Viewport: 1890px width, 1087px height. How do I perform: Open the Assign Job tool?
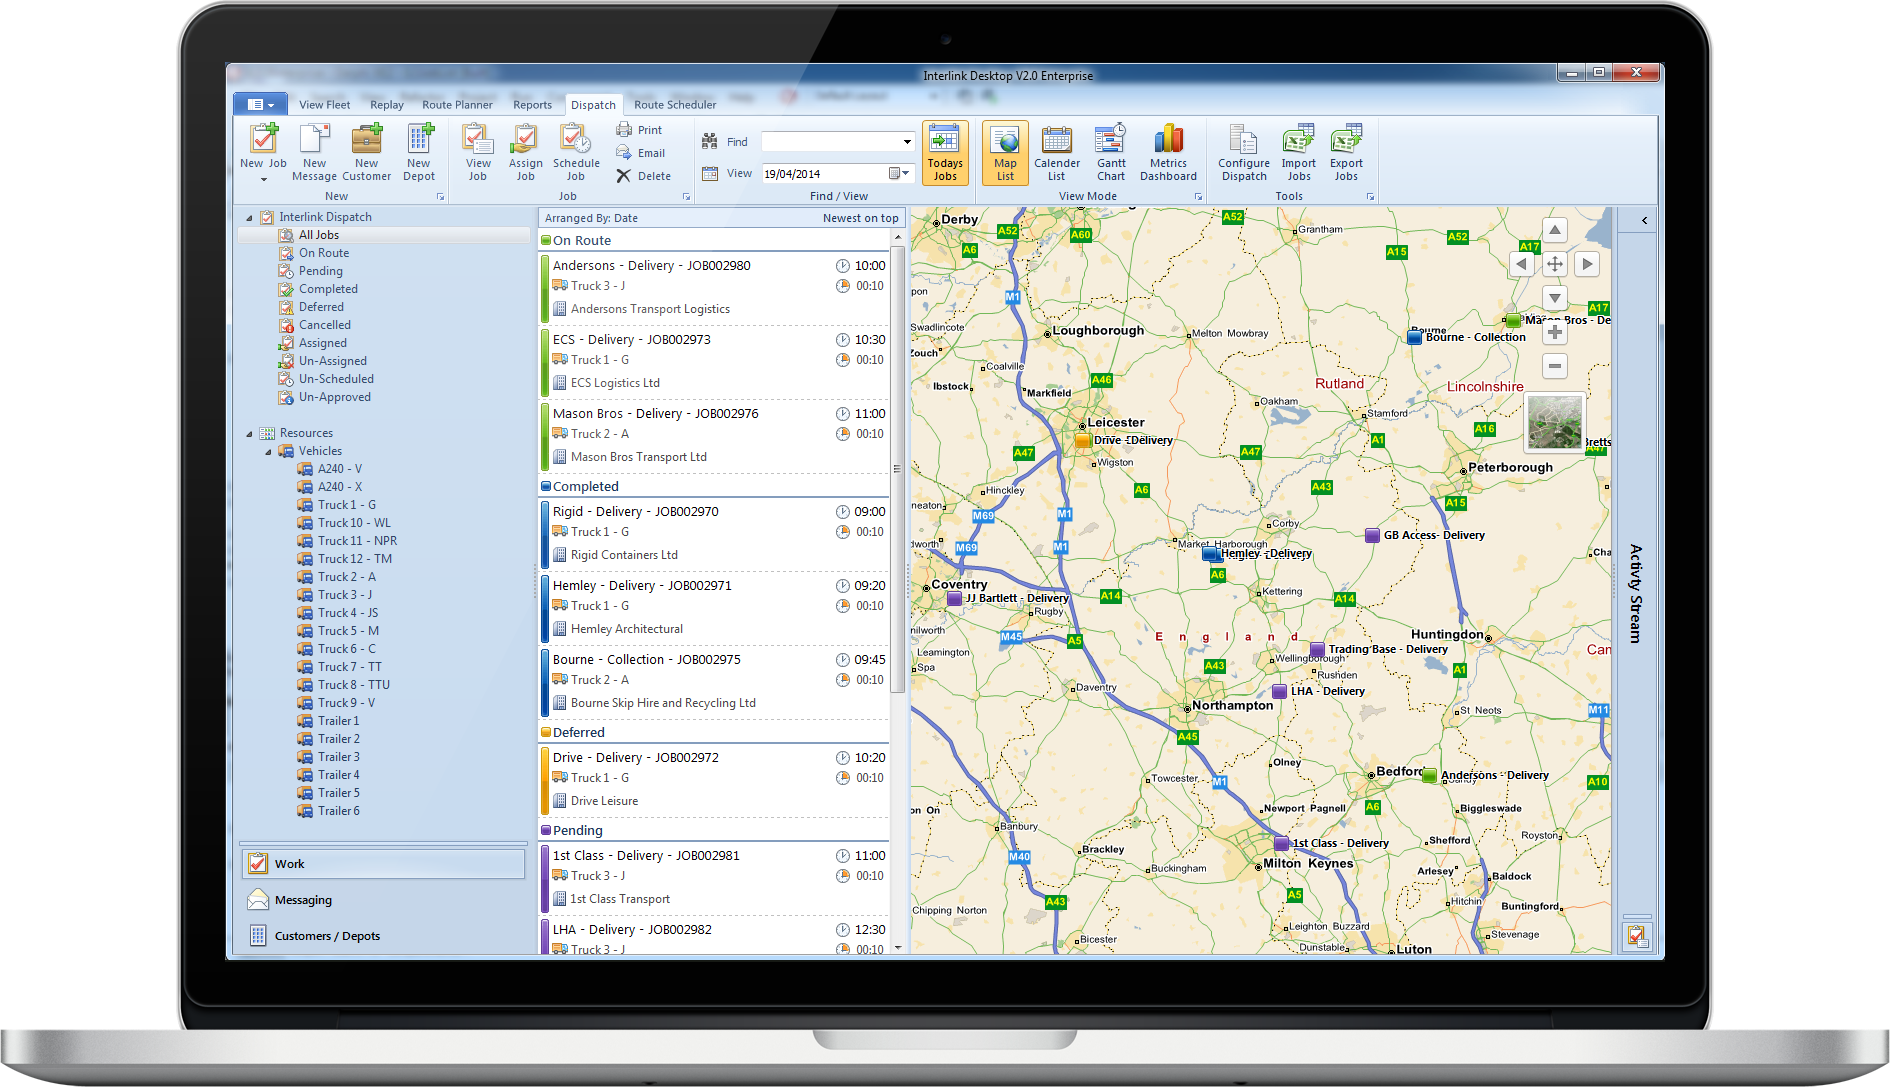click(x=525, y=141)
